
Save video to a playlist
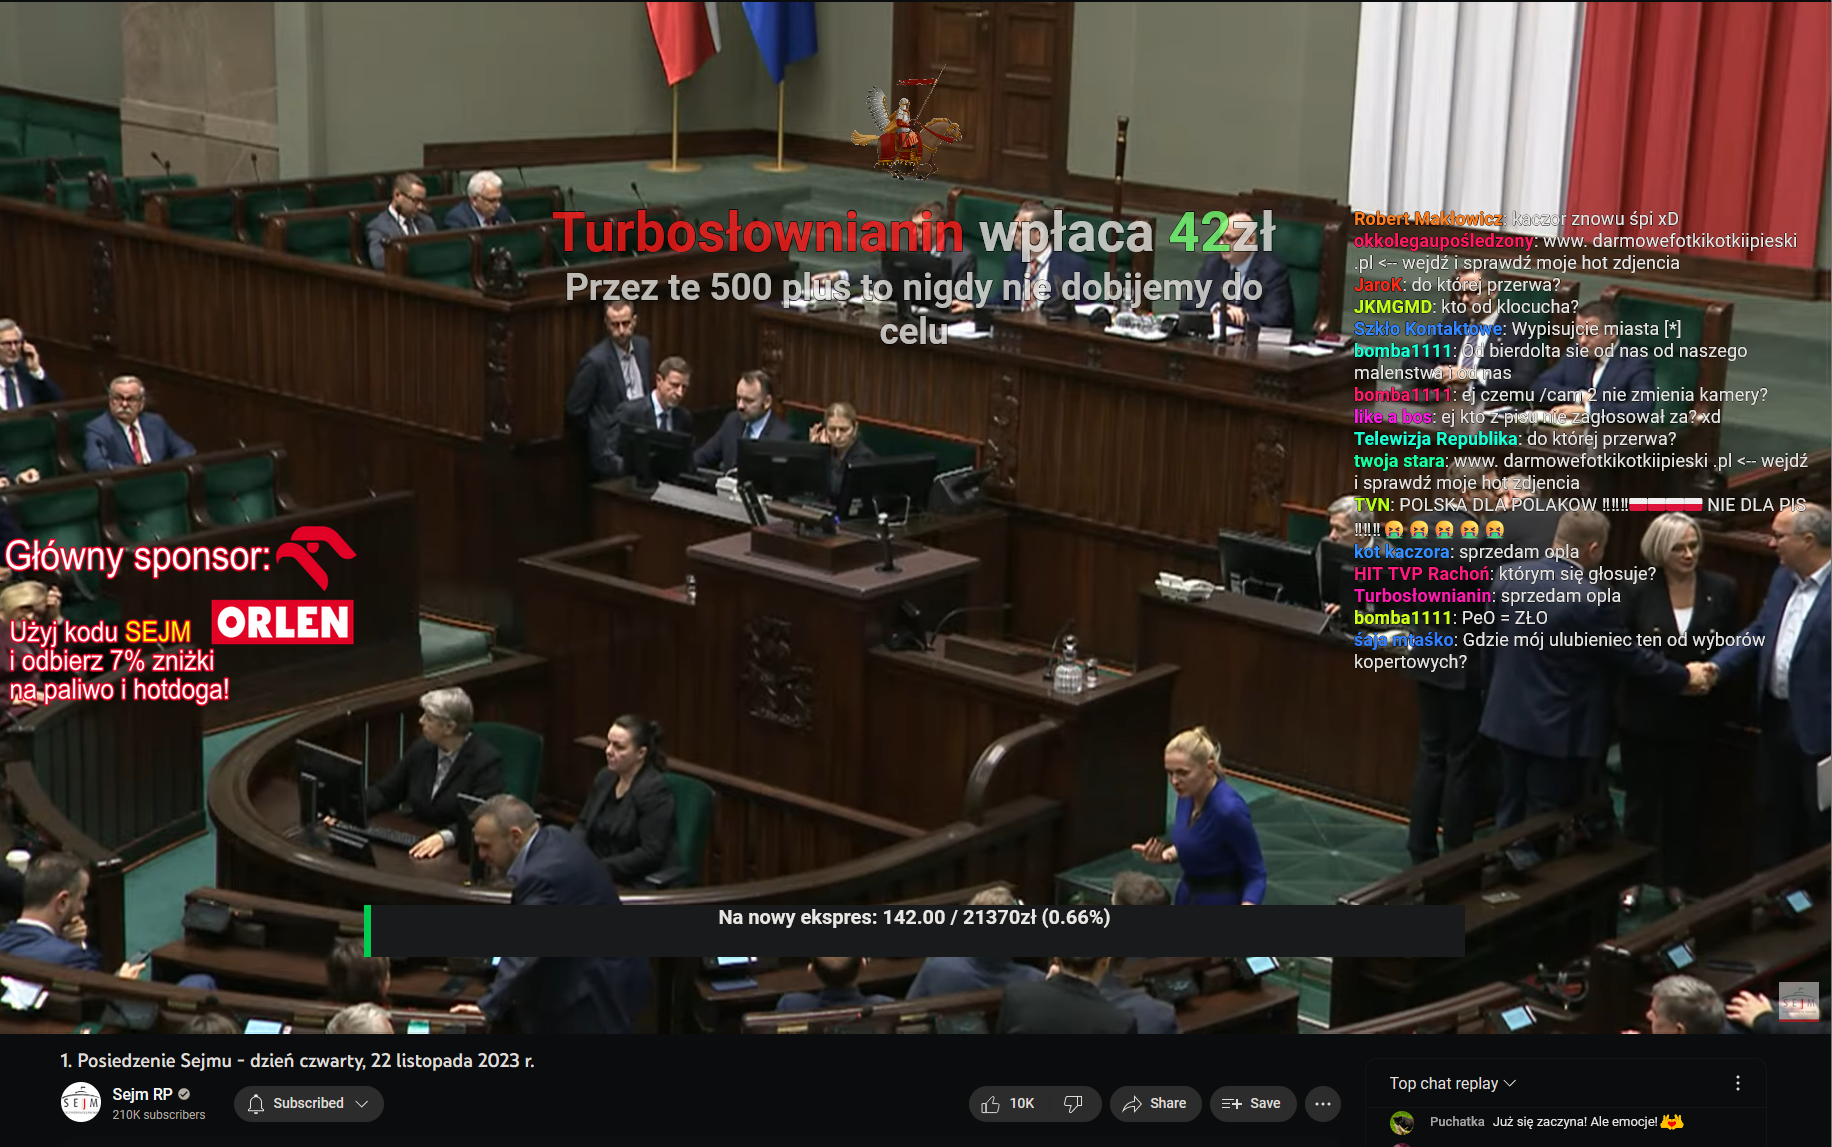(1251, 1103)
